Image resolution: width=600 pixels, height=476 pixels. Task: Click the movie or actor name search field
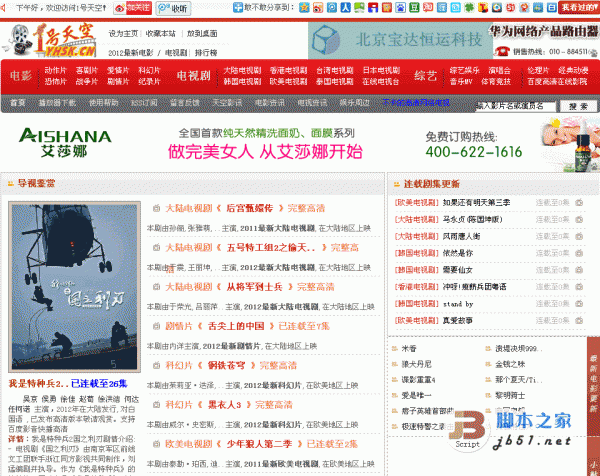[515, 106]
